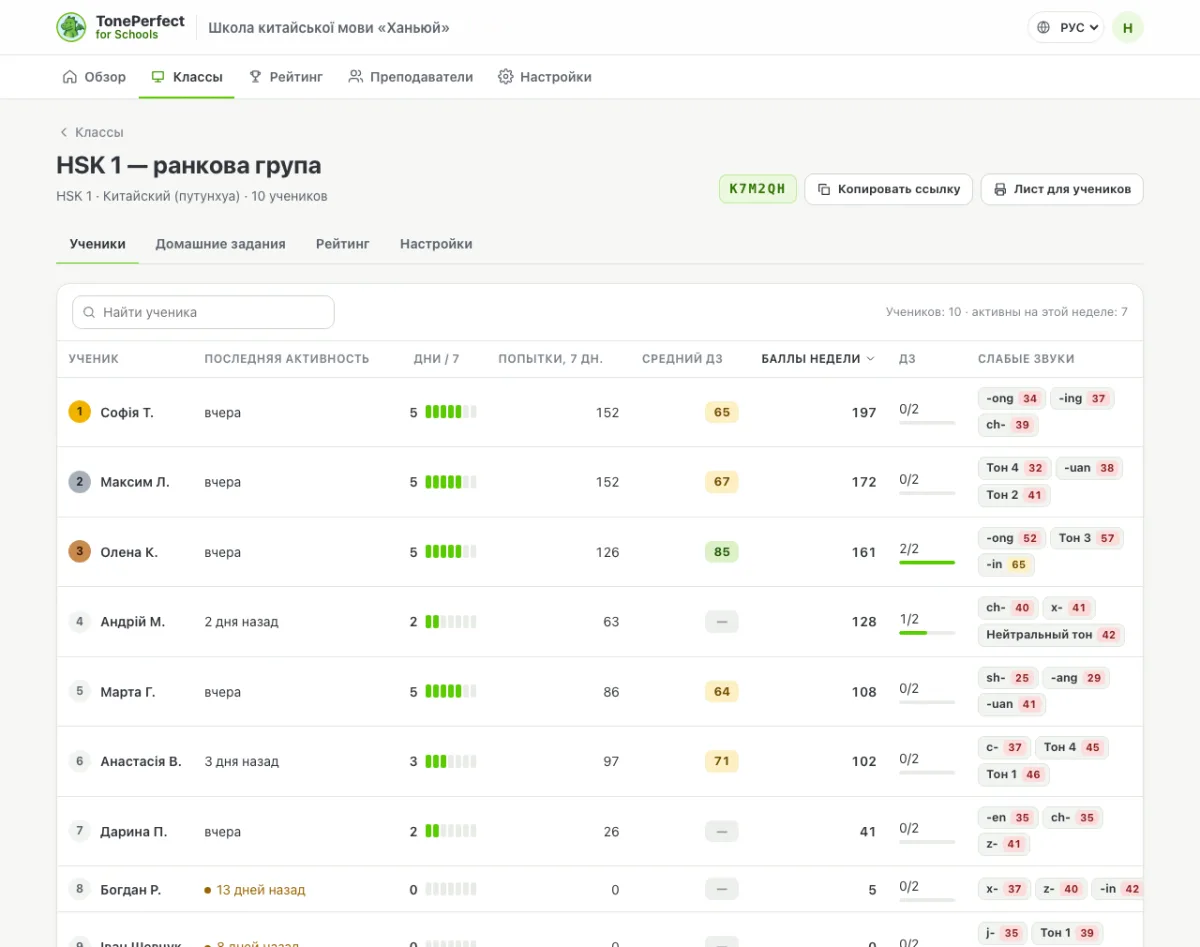
Task: Click weak sound tag Тон 2 41
Action: (x=1014, y=495)
